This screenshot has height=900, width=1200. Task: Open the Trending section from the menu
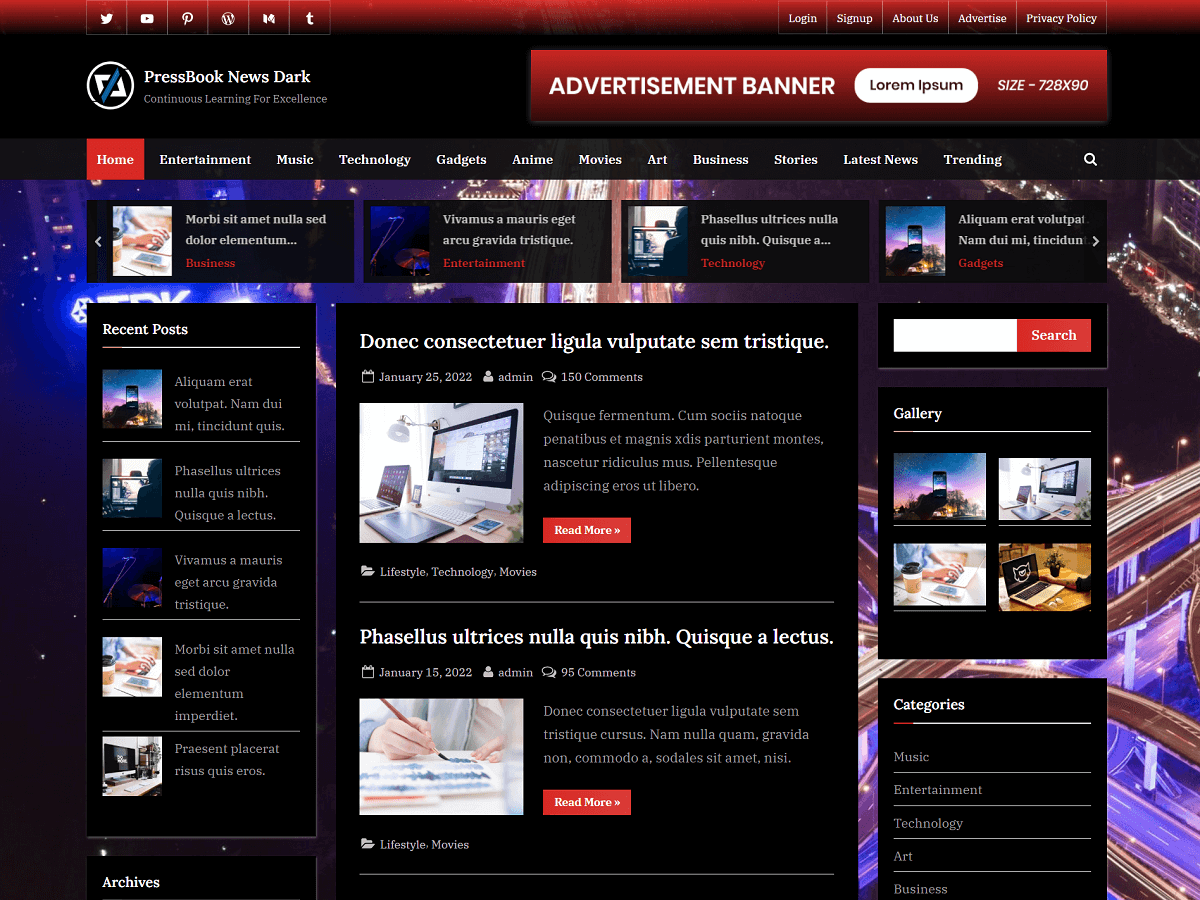[971, 159]
